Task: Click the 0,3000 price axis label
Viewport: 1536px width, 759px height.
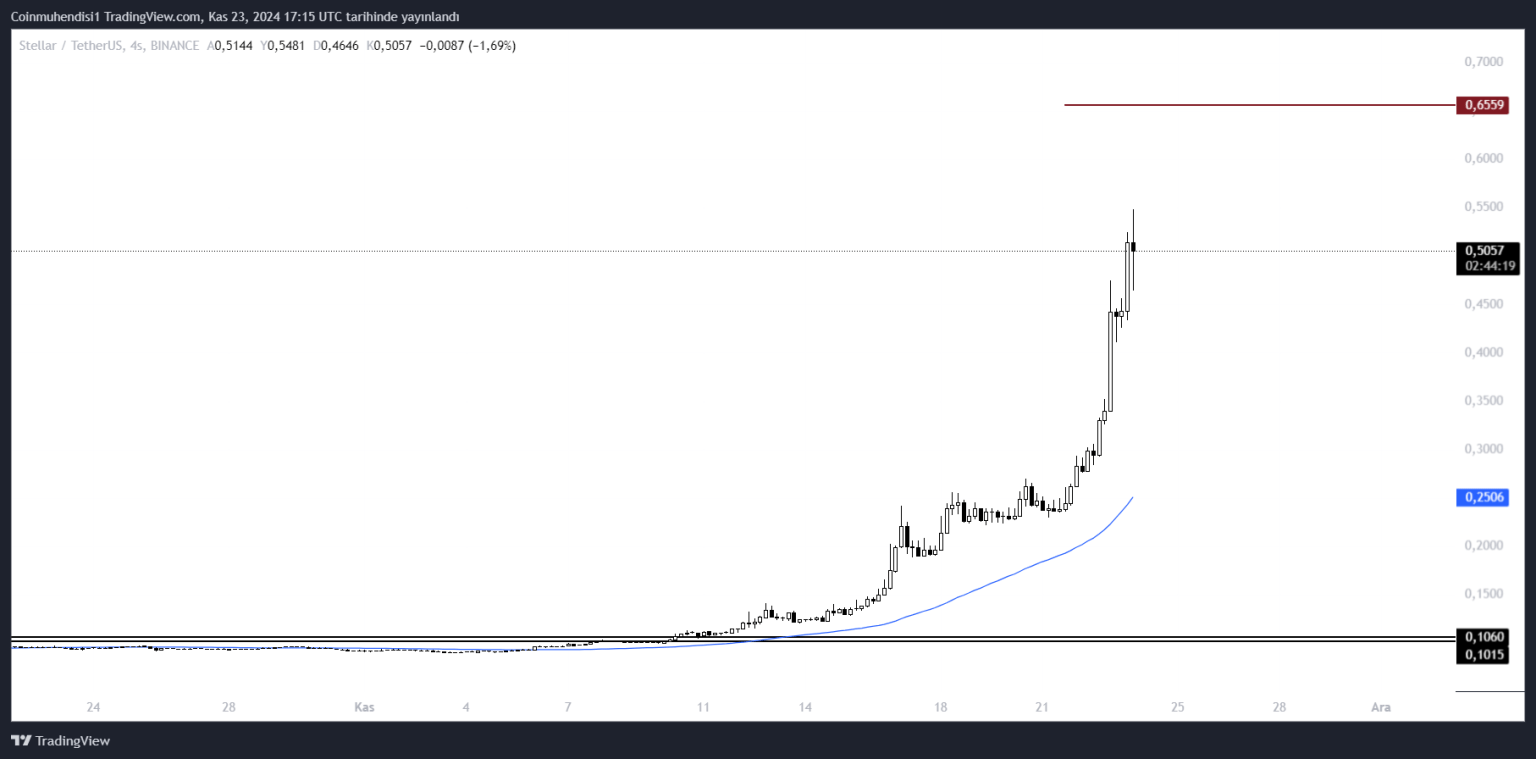Action: tap(1483, 449)
